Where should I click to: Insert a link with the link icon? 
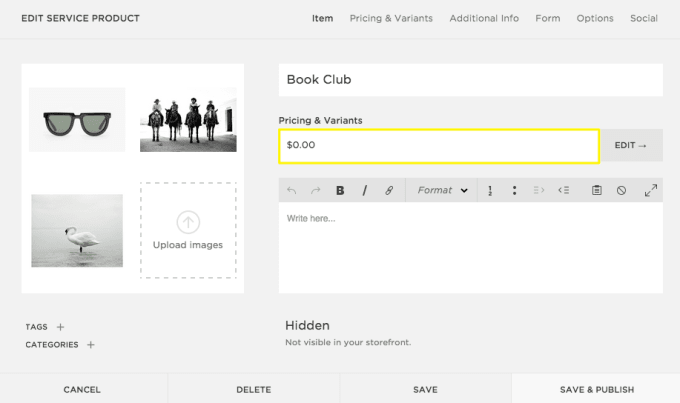pos(389,190)
